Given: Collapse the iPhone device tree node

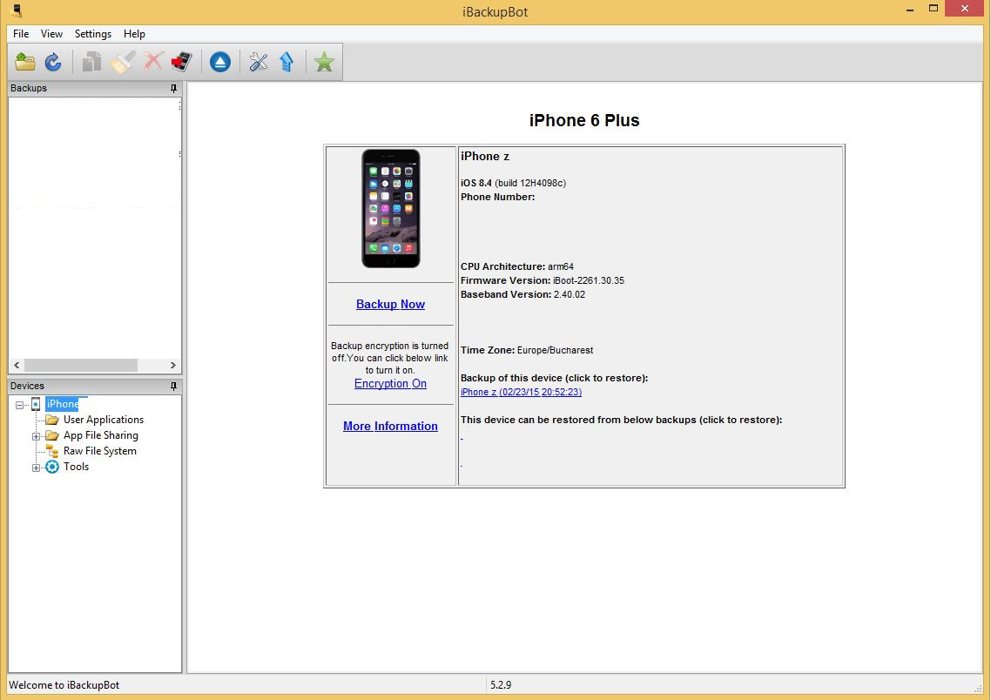Looking at the screenshot, I should (x=20, y=404).
